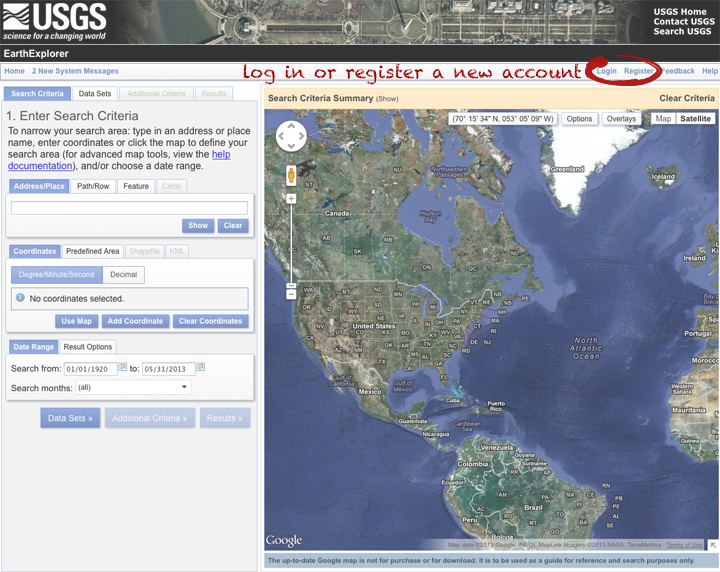Expand the Search months dropdown
The height and width of the screenshot is (572, 720).
point(134,387)
